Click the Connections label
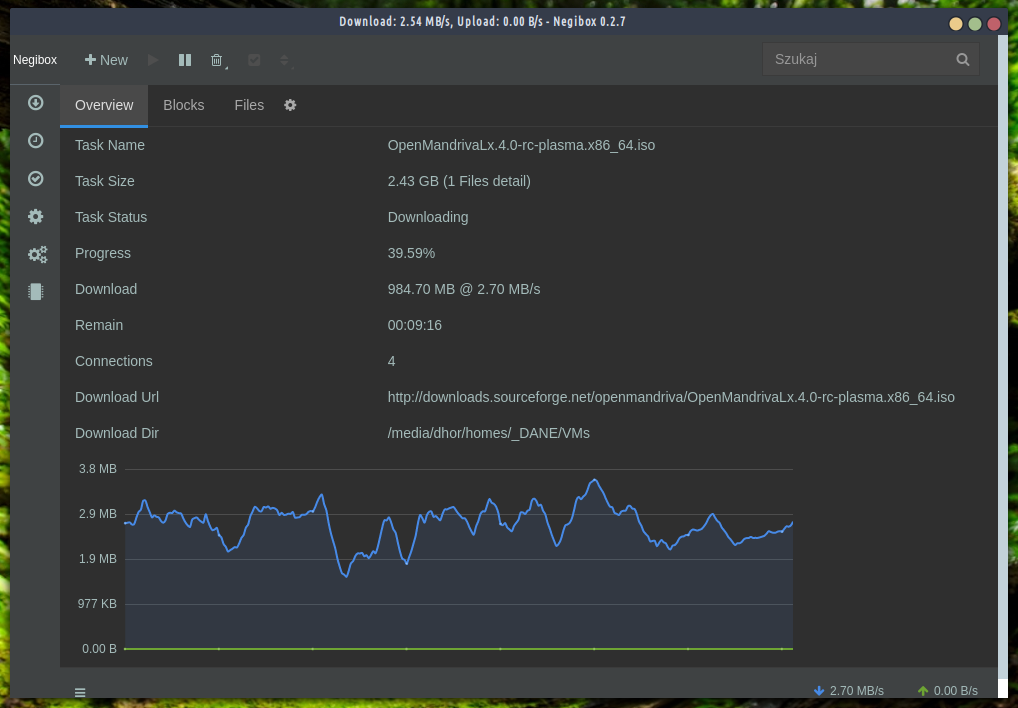Image resolution: width=1018 pixels, height=708 pixels. tap(114, 361)
